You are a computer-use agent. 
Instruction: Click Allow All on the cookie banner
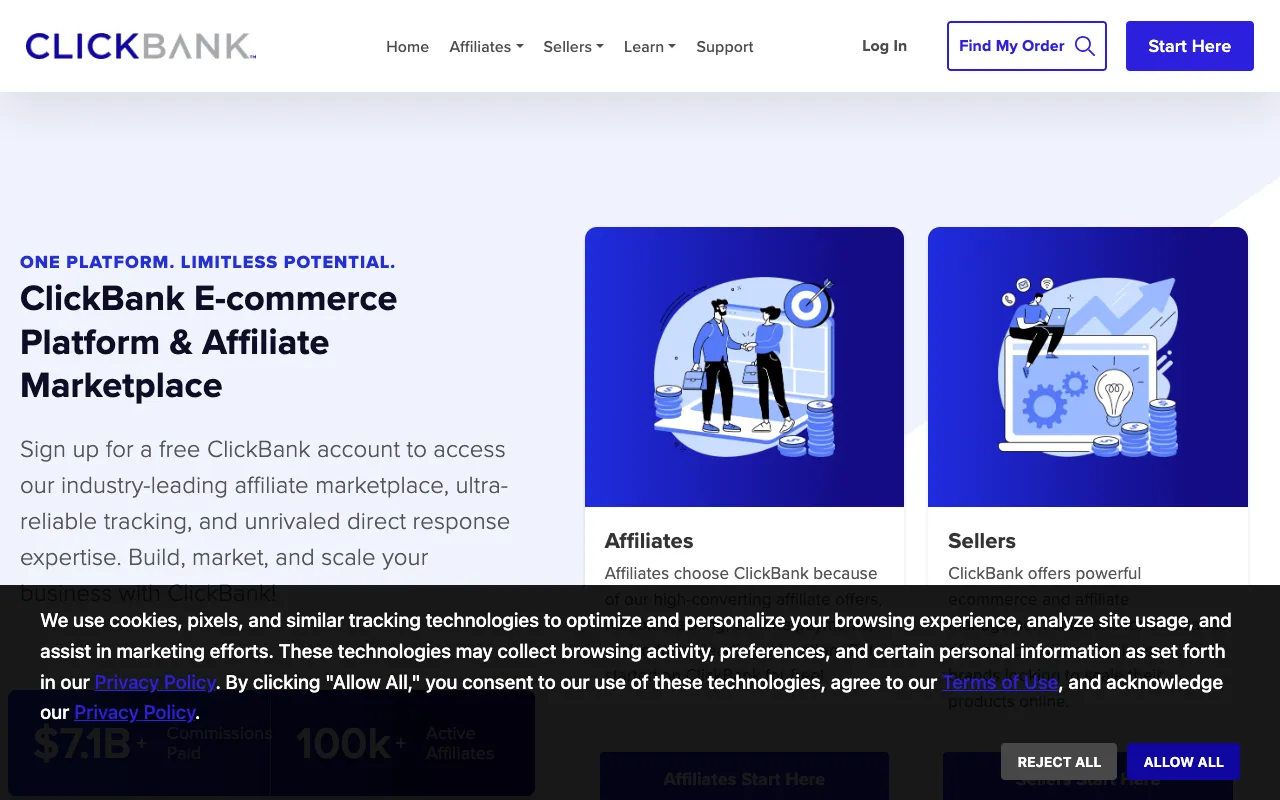point(1183,761)
